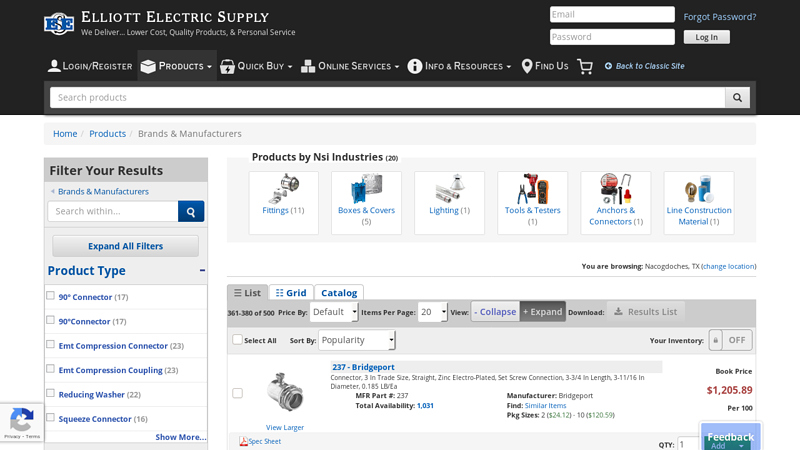Click the Log In button
The width and height of the screenshot is (800, 450).
pos(707,37)
